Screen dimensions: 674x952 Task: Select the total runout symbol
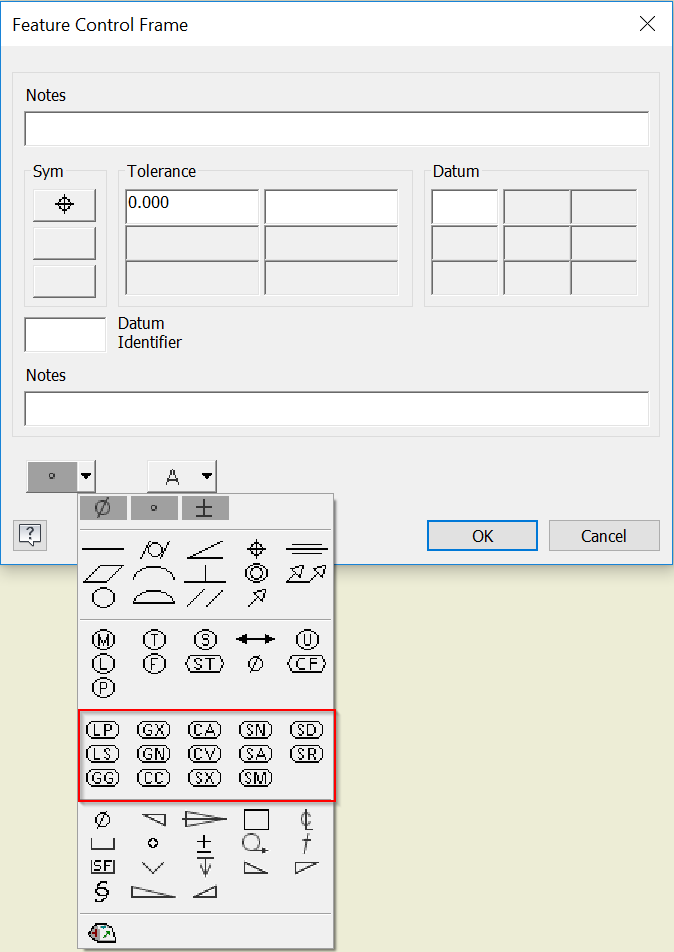tap(307, 572)
